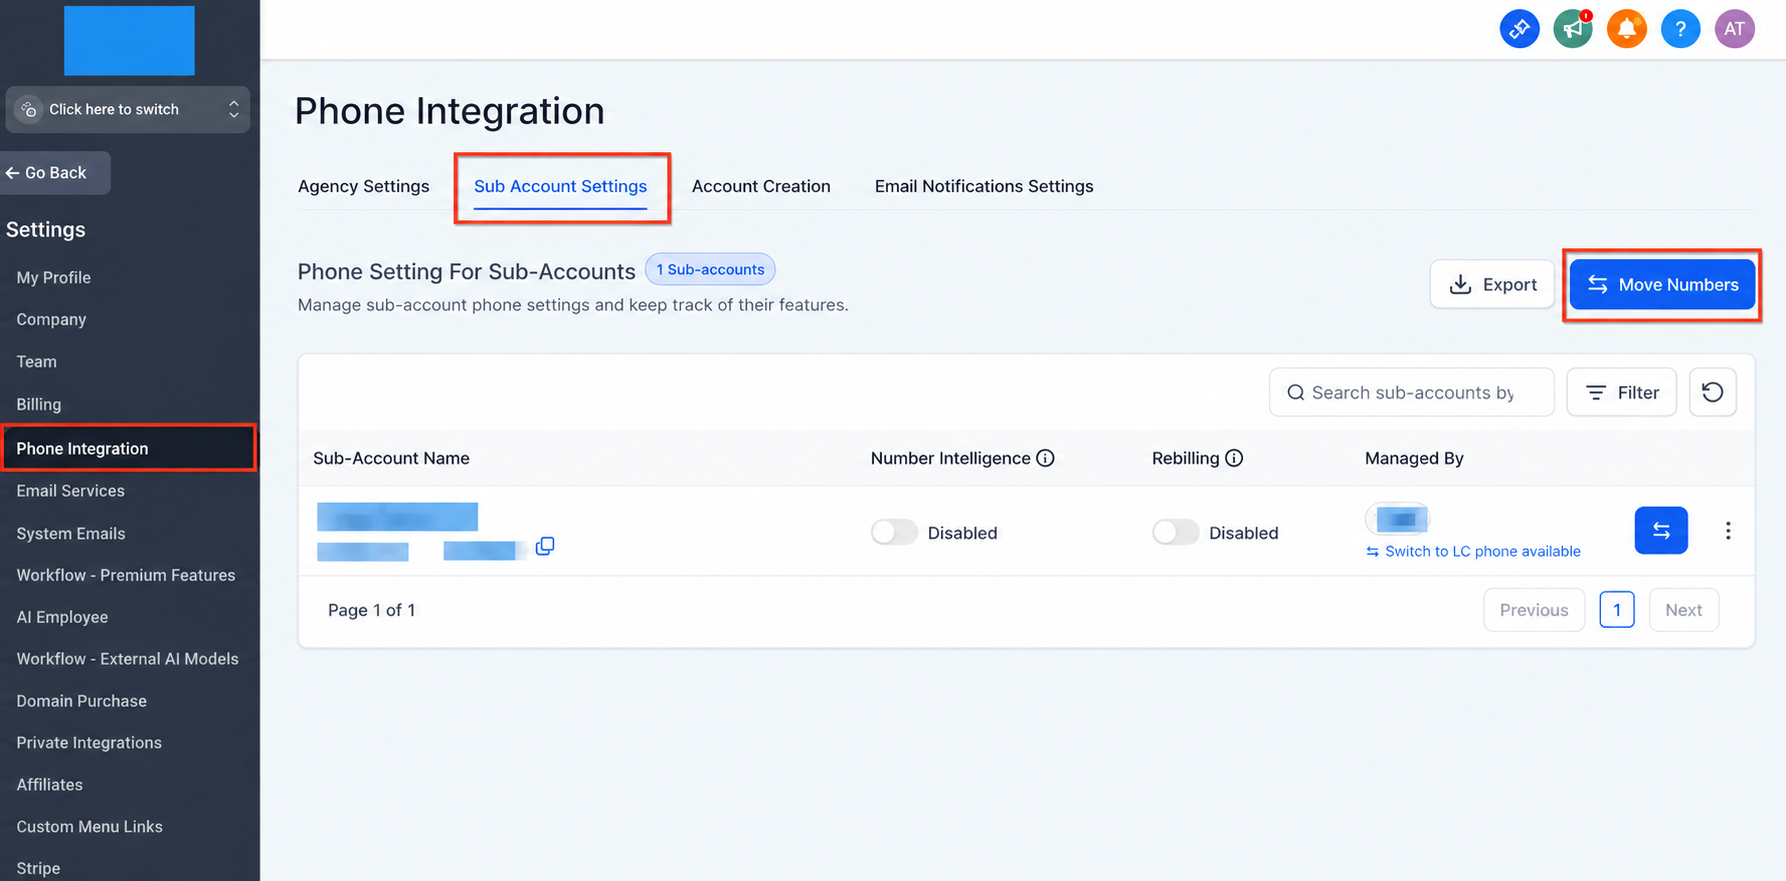Click the Previous page button

point(1534,610)
